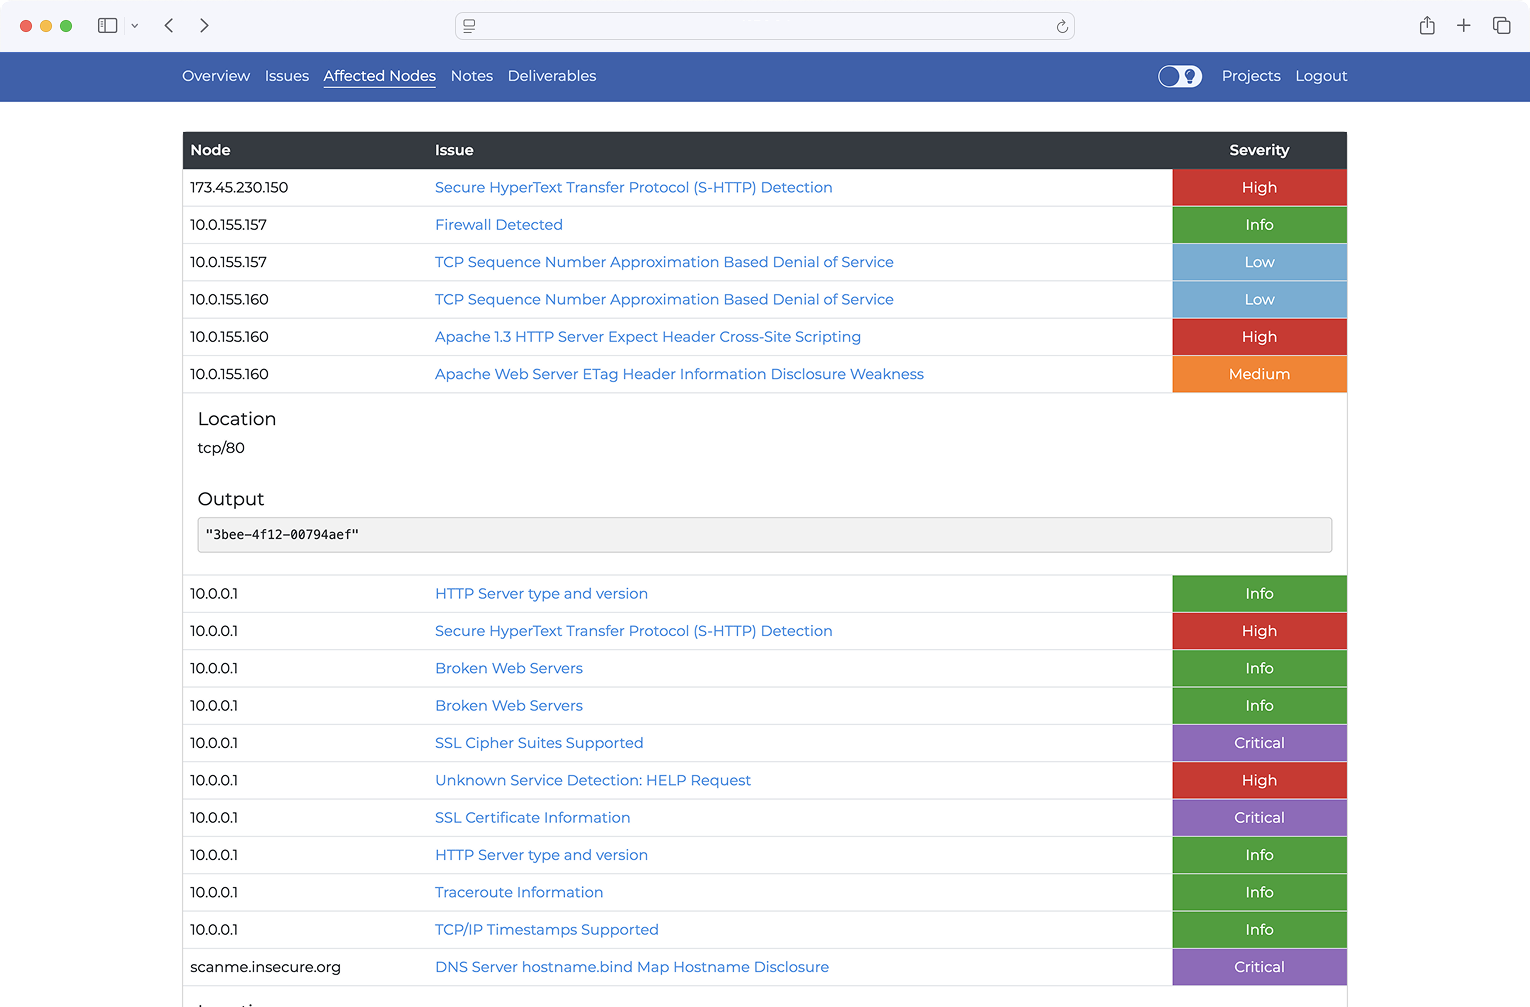The image size is (1530, 1007).
Task: Log out of the application
Action: pos(1321,76)
